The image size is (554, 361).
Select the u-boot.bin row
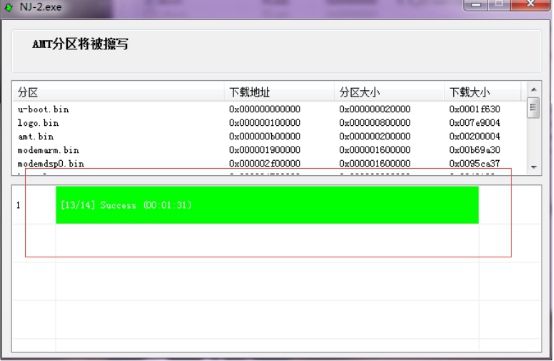(270, 109)
